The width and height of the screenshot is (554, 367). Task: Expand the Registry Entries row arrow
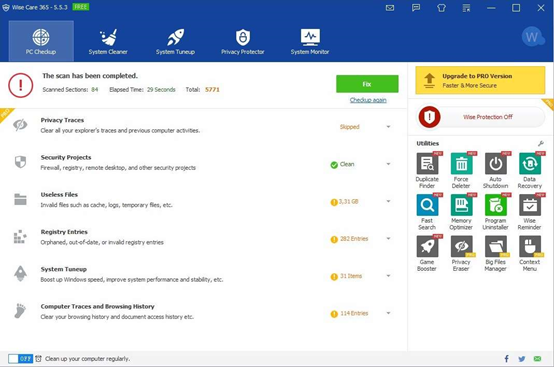click(x=388, y=238)
